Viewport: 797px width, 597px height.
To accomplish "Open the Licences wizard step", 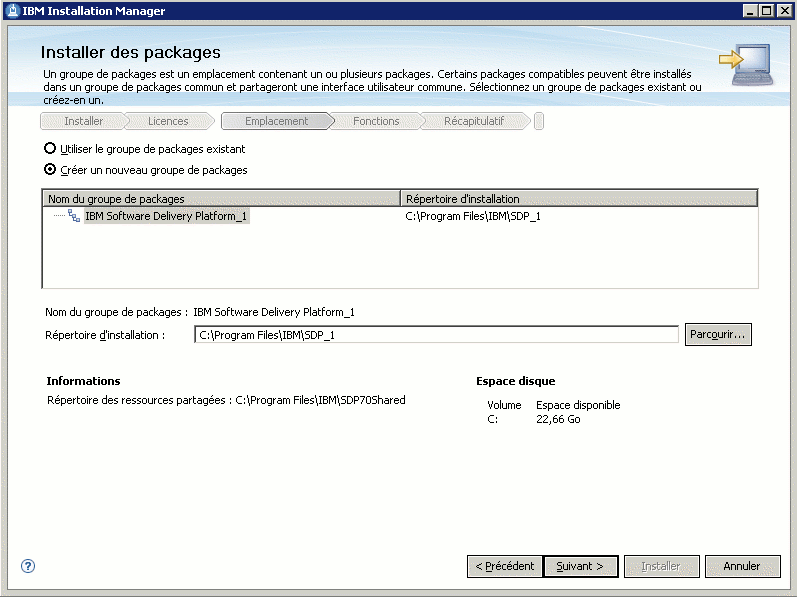I will (x=168, y=121).
